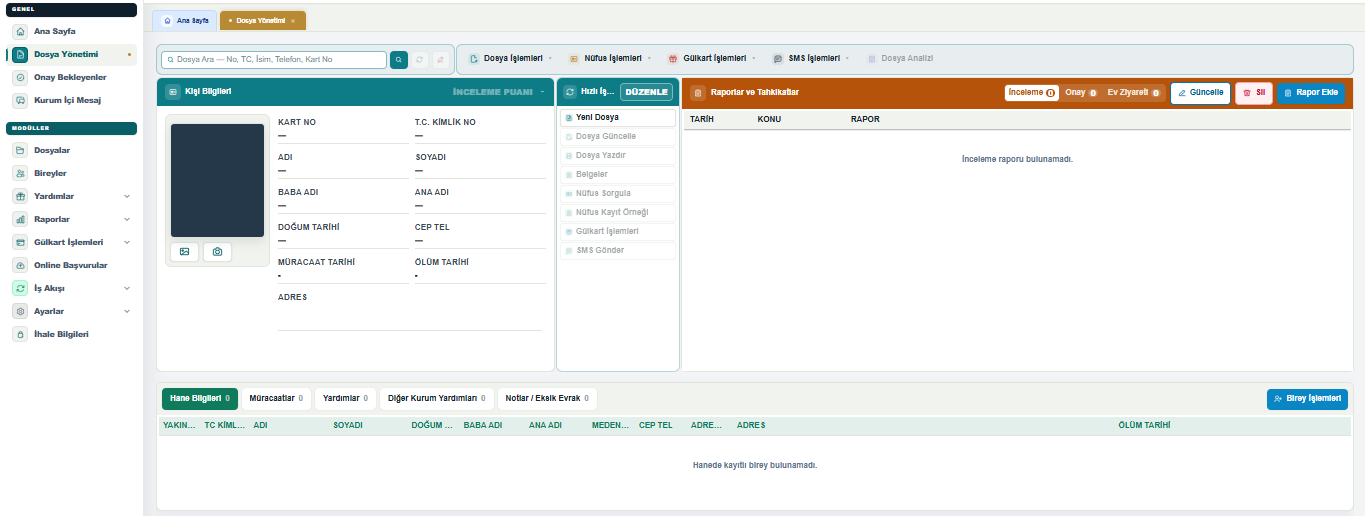Click Dosya Güncelle quick action
Image resolution: width=1365 pixels, height=516 pixels.
point(617,136)
